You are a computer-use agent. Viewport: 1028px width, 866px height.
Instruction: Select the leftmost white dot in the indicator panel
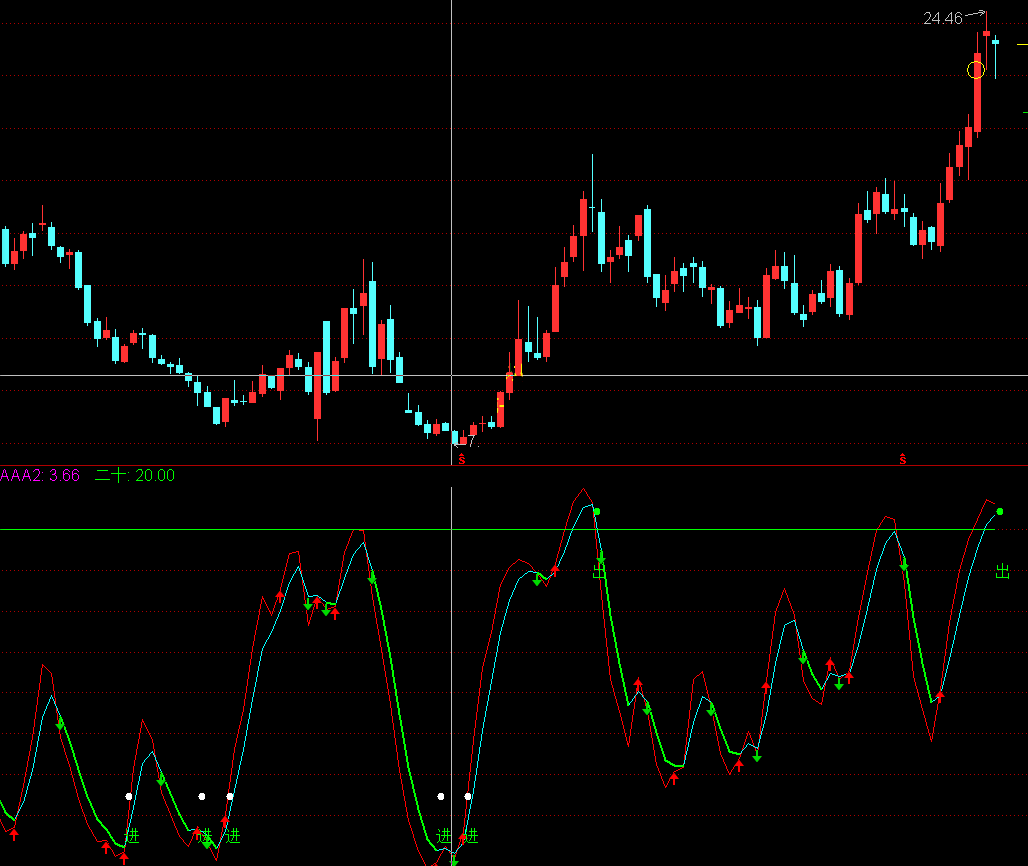point(128,797)
